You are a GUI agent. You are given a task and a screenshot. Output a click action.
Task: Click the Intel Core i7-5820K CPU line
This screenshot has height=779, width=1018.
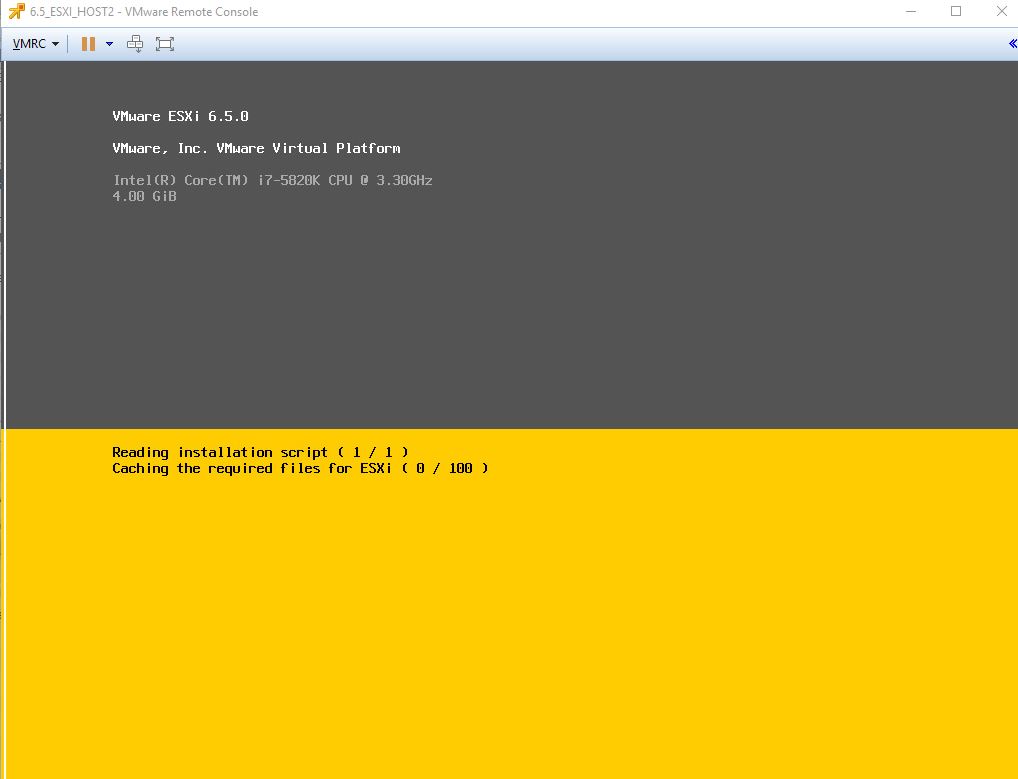click(x=273, y=180)
